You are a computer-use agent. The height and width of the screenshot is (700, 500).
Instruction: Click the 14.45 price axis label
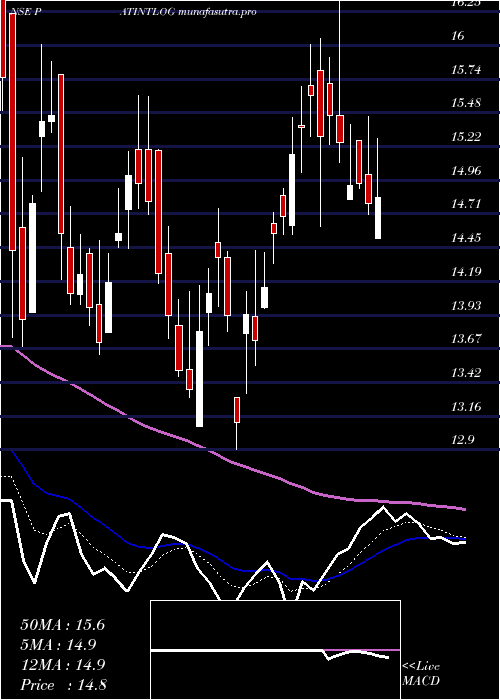(467, 238)
